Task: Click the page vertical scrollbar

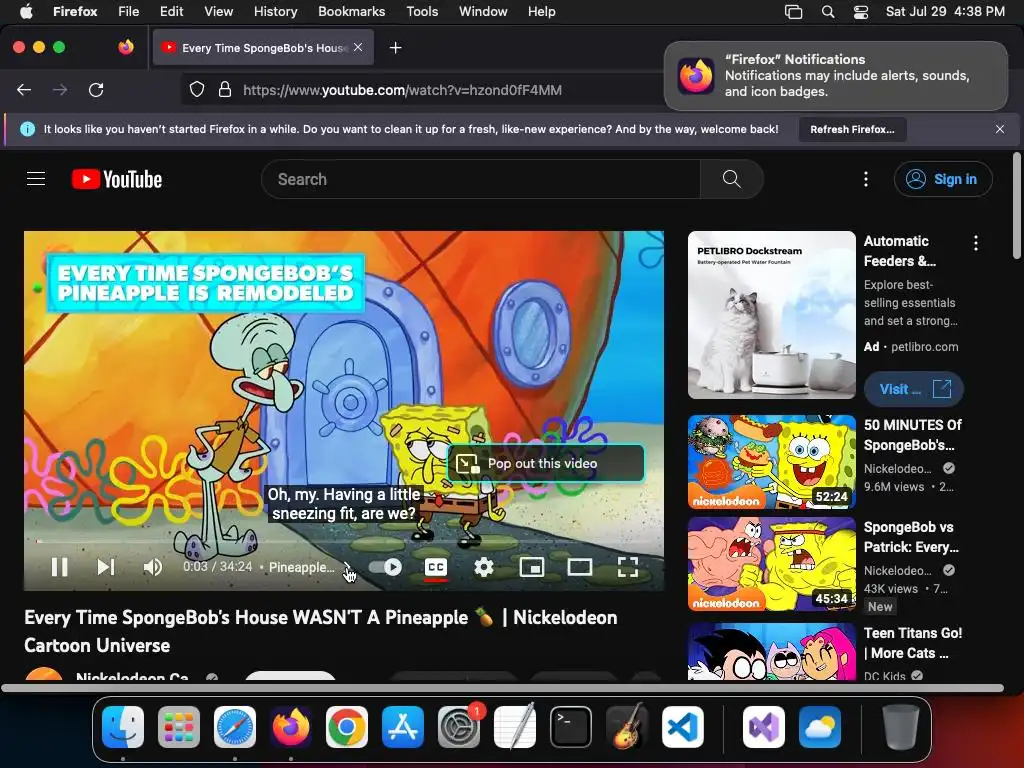Action: point(1016,206)
